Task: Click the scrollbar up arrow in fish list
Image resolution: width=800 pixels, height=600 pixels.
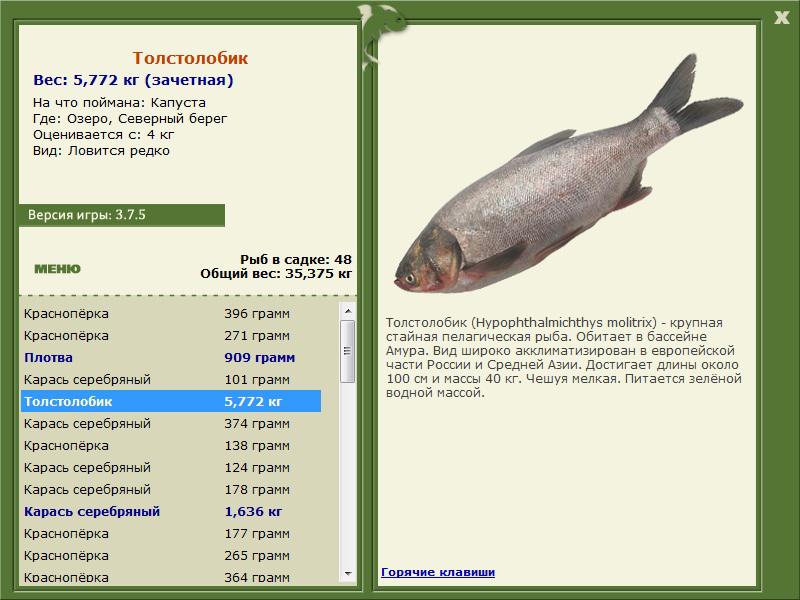Action: pos(348,311)
